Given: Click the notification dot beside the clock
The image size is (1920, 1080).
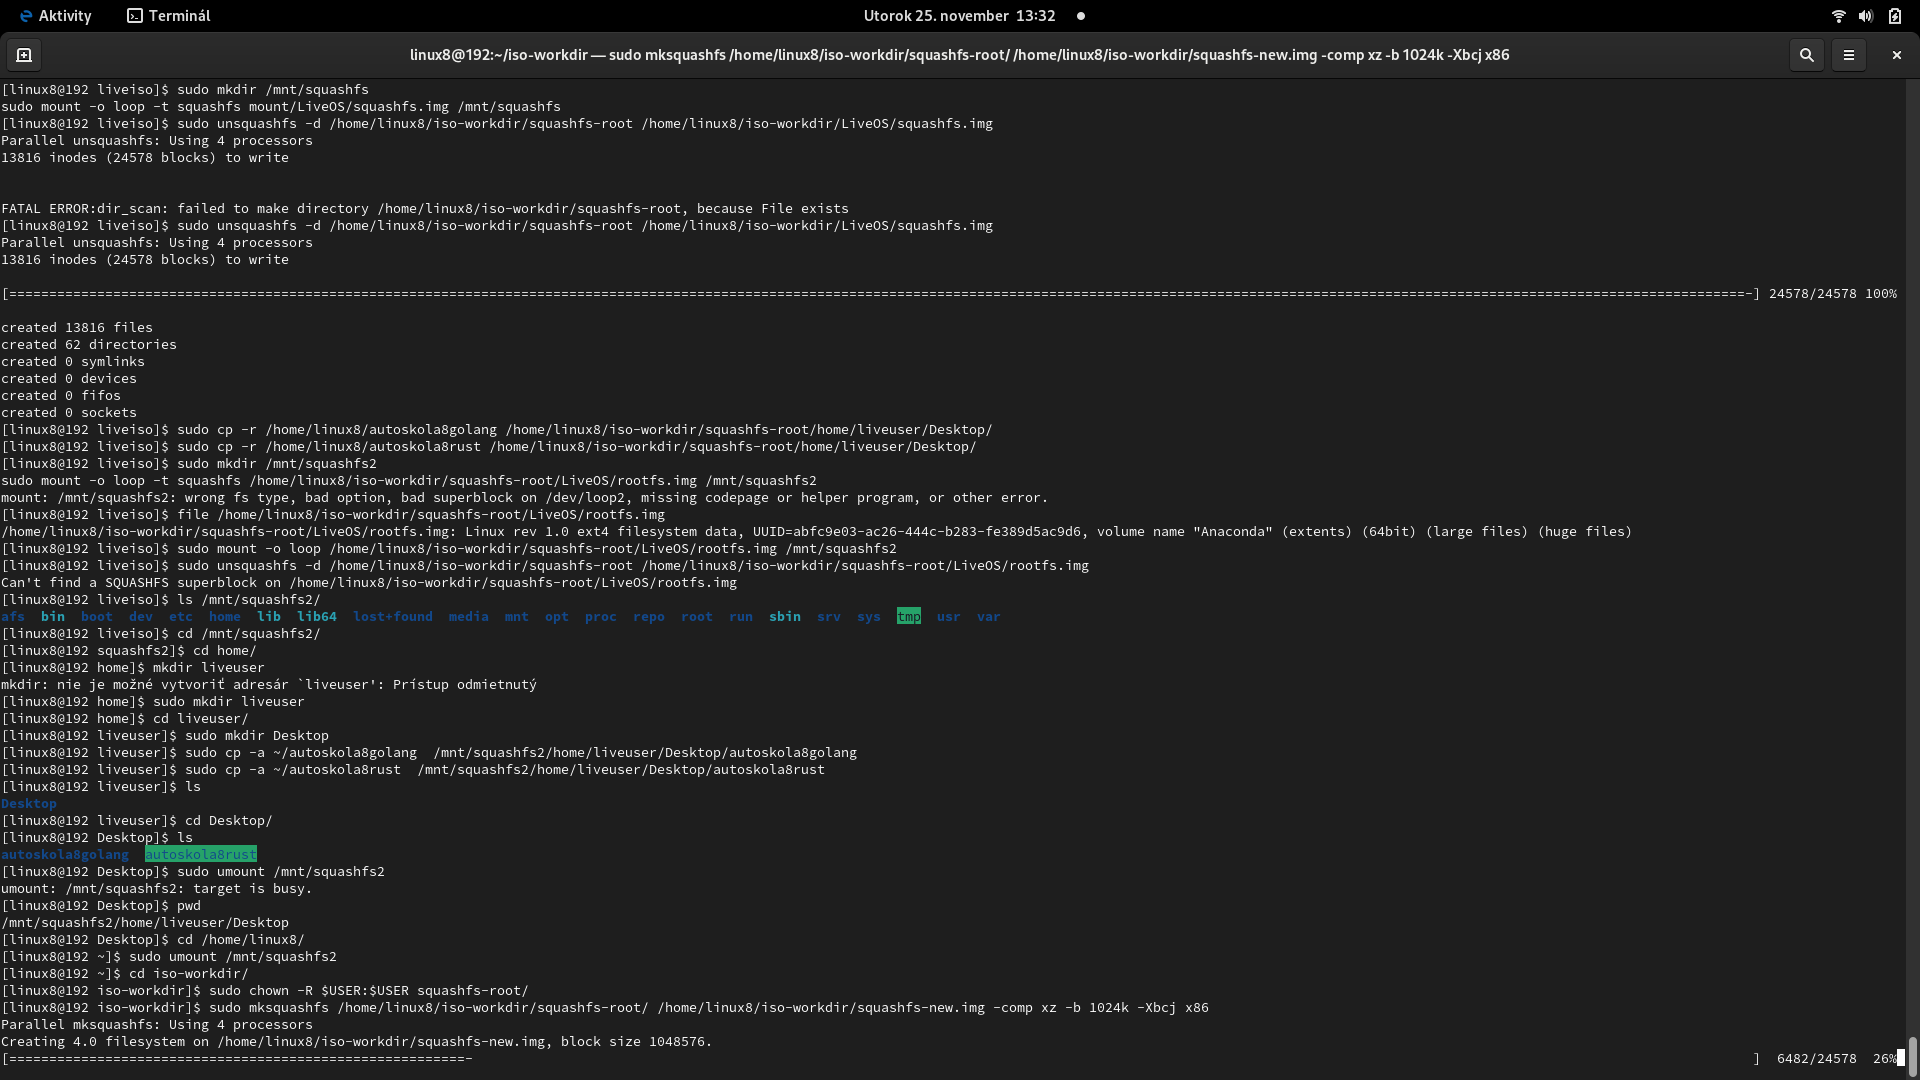Looking at the screenshot, I should click(1081, 16).
